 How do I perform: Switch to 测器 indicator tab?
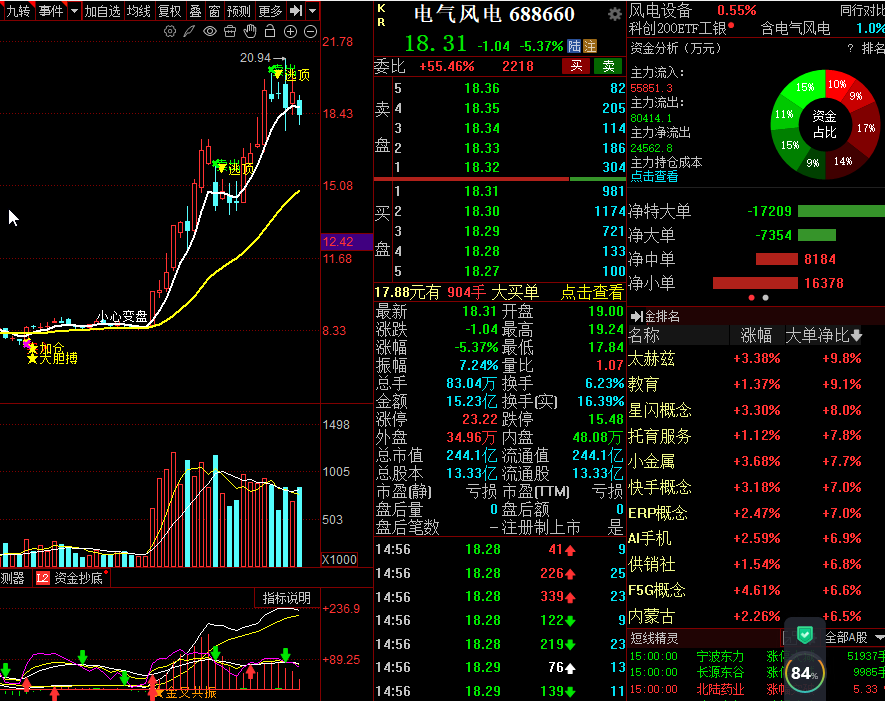tap(12, 578)
